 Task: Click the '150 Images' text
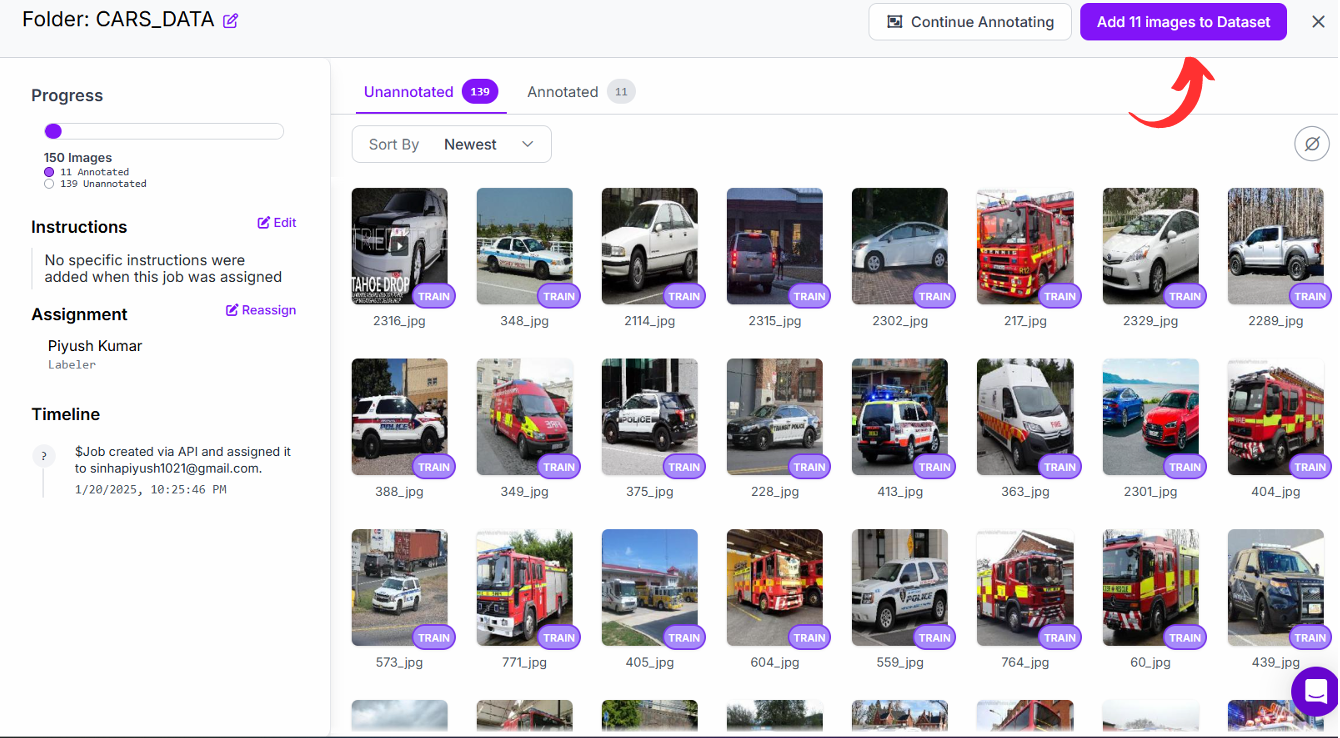click(x=78, y=158)
